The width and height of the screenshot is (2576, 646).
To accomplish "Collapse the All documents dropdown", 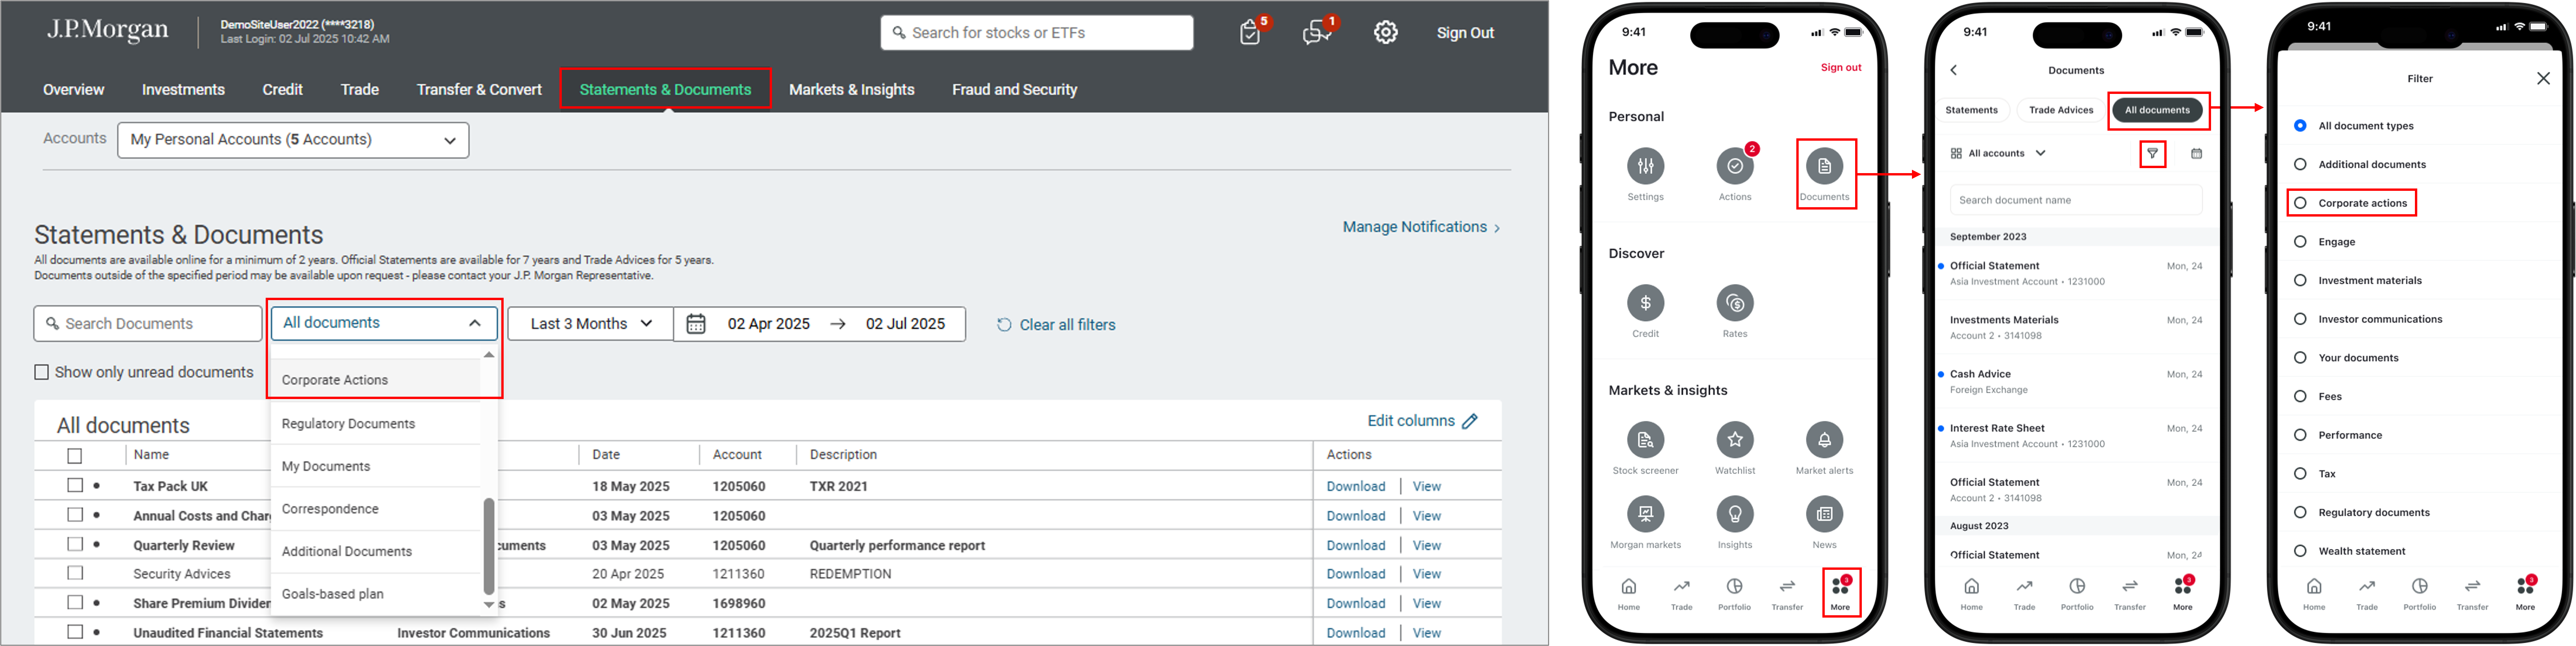I will pyautogui.click(x=384, y=323).
